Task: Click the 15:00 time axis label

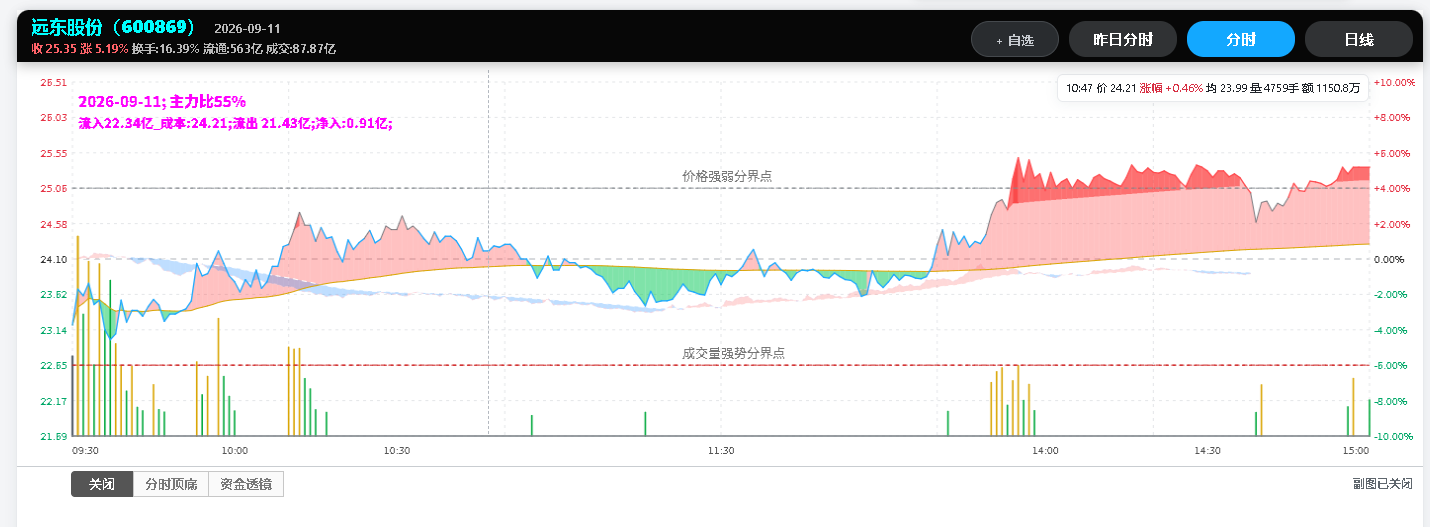Action: (x=1355, y=451)
